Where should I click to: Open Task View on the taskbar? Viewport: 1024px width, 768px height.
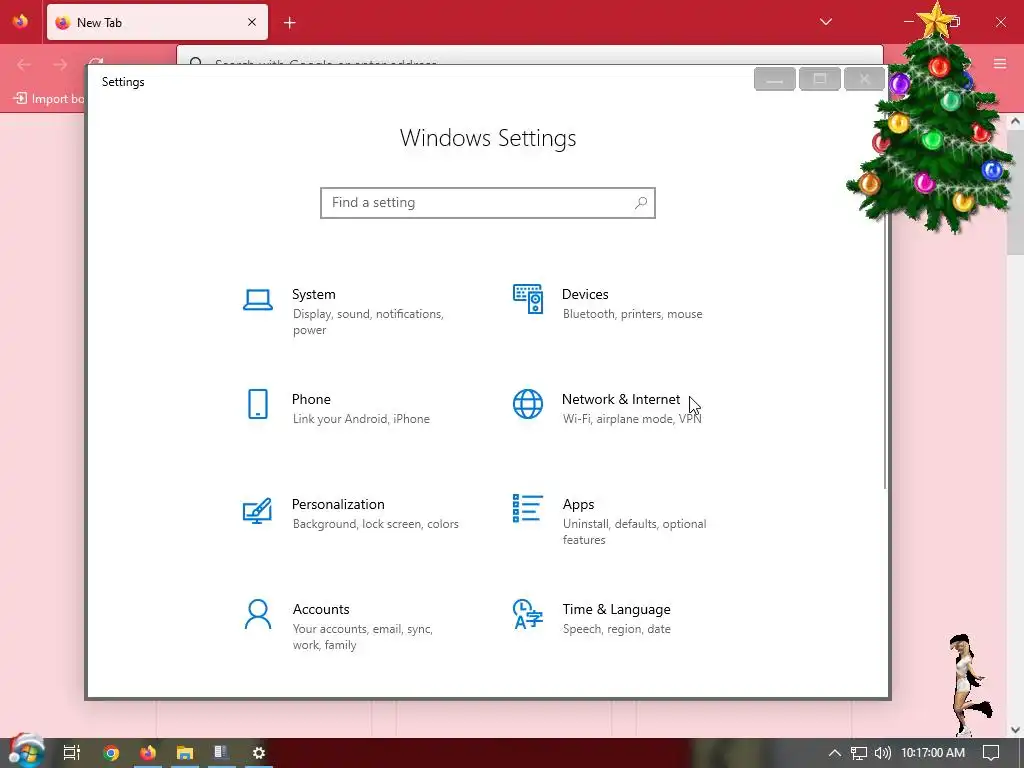pyautogui.click(x=71, y=753)
